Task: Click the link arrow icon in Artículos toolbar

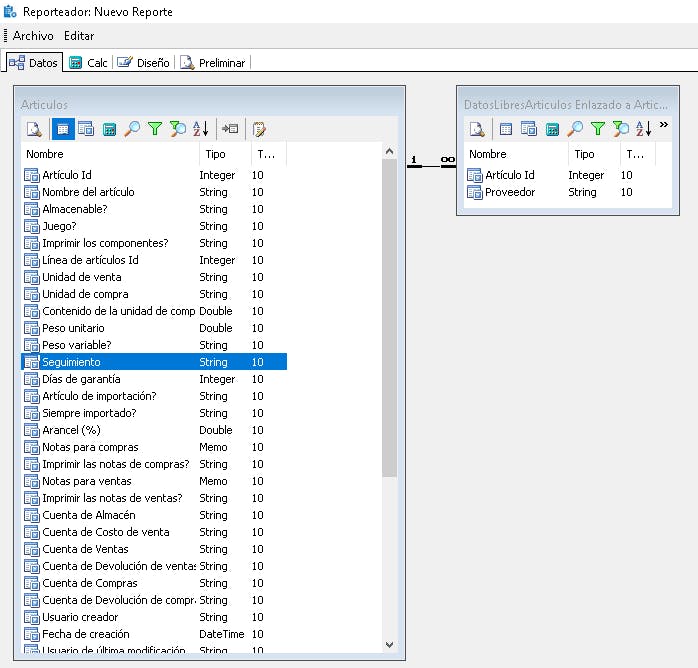Action: [230, 129]
